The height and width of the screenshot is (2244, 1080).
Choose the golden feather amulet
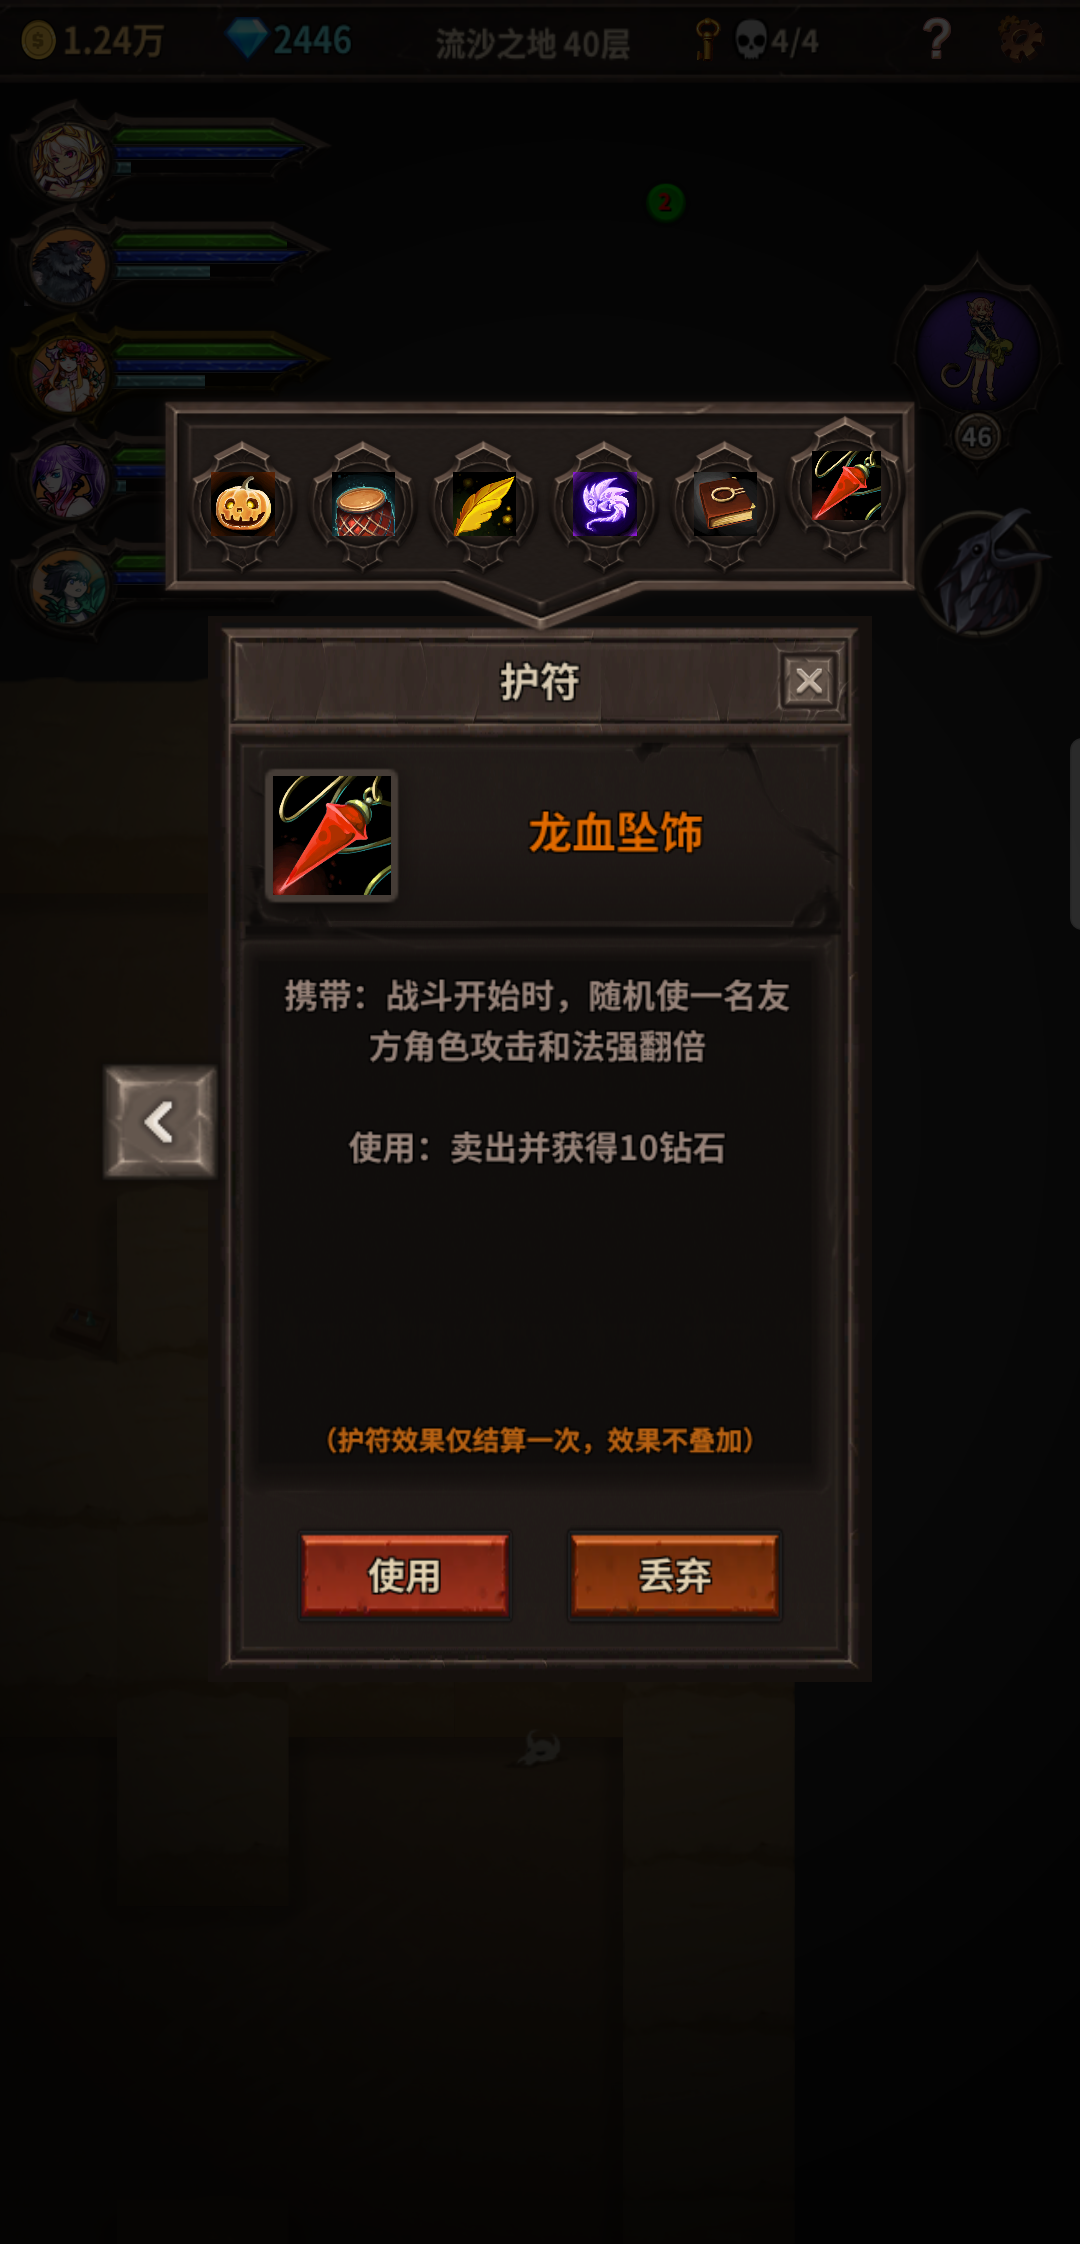coord(484,505)
